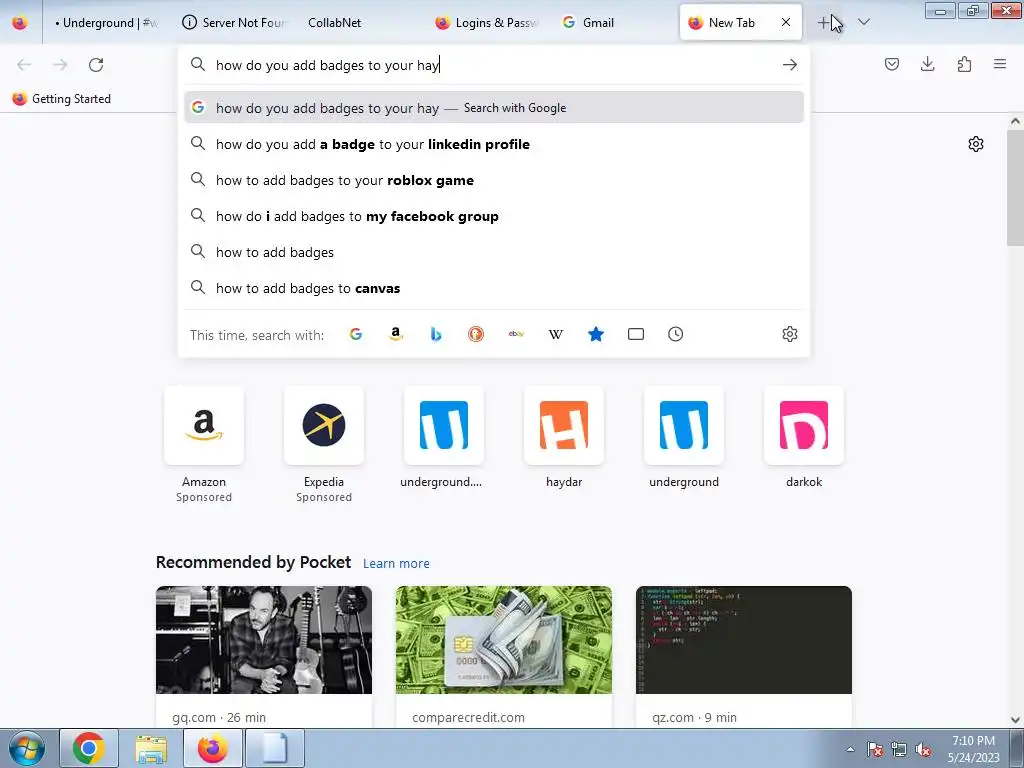Viewport: 1024px width, 768px height.
Task: Expand the list all tabs chevron
Action: tap(863, 22)
